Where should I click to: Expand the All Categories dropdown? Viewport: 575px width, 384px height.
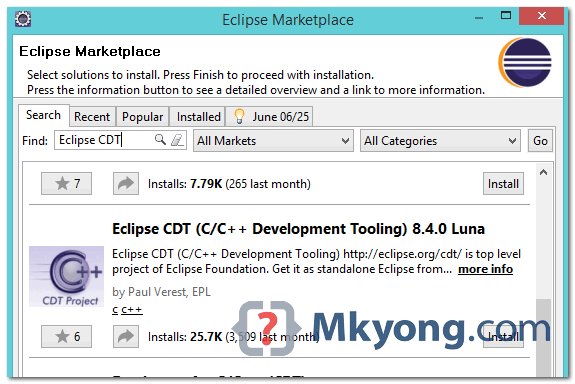440,140
